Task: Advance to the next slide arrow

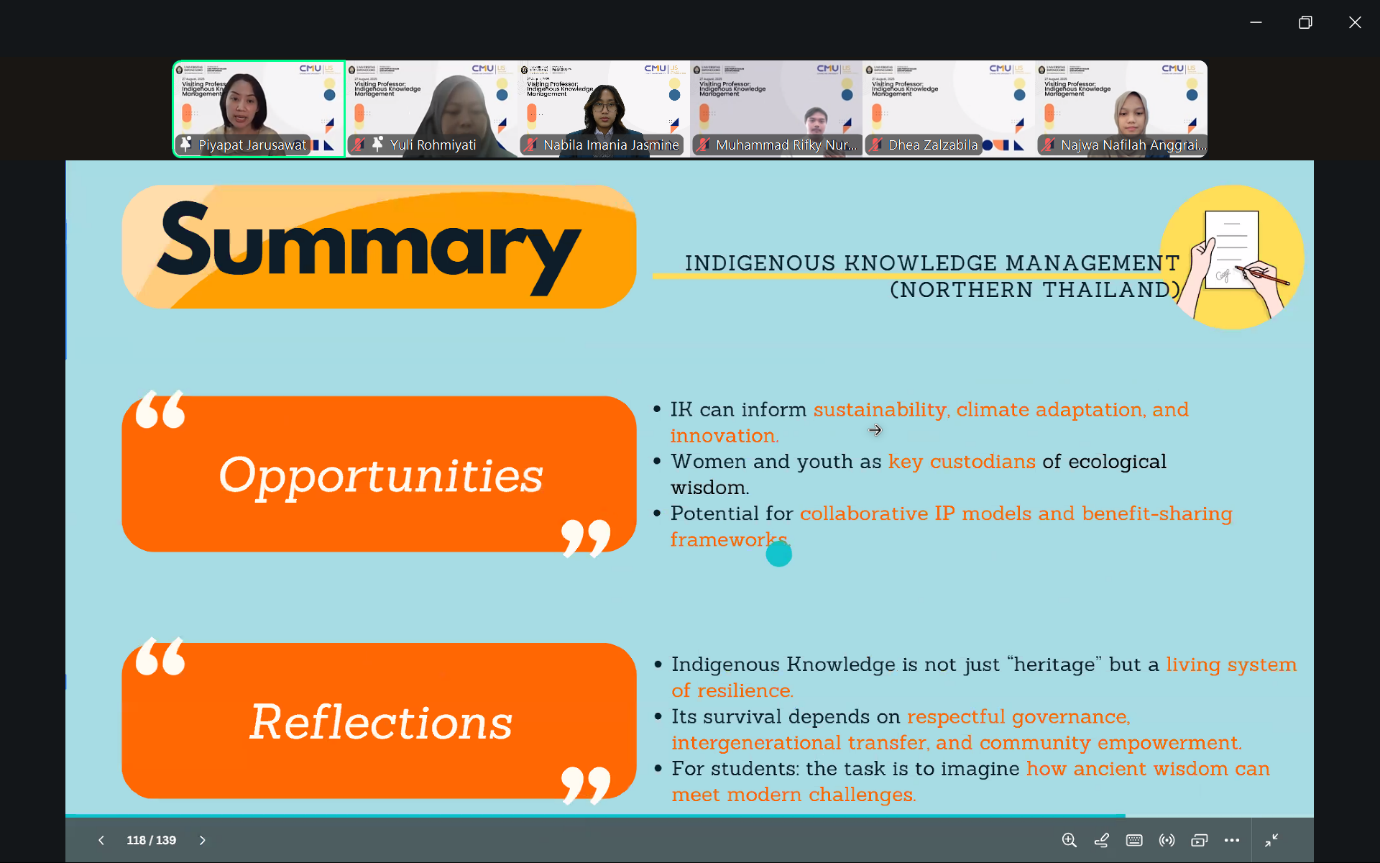Action: pos(202,840)
